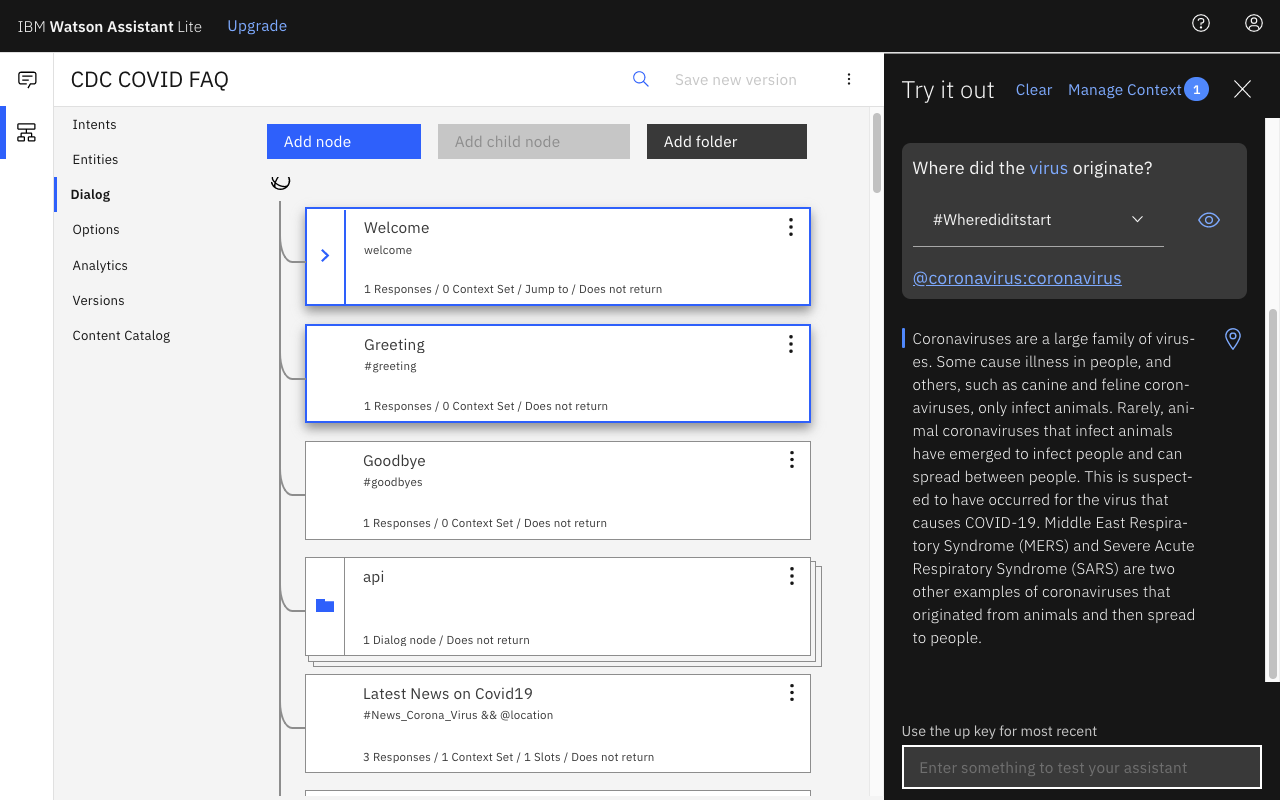Click Clear in Try it out panel

1034,90
